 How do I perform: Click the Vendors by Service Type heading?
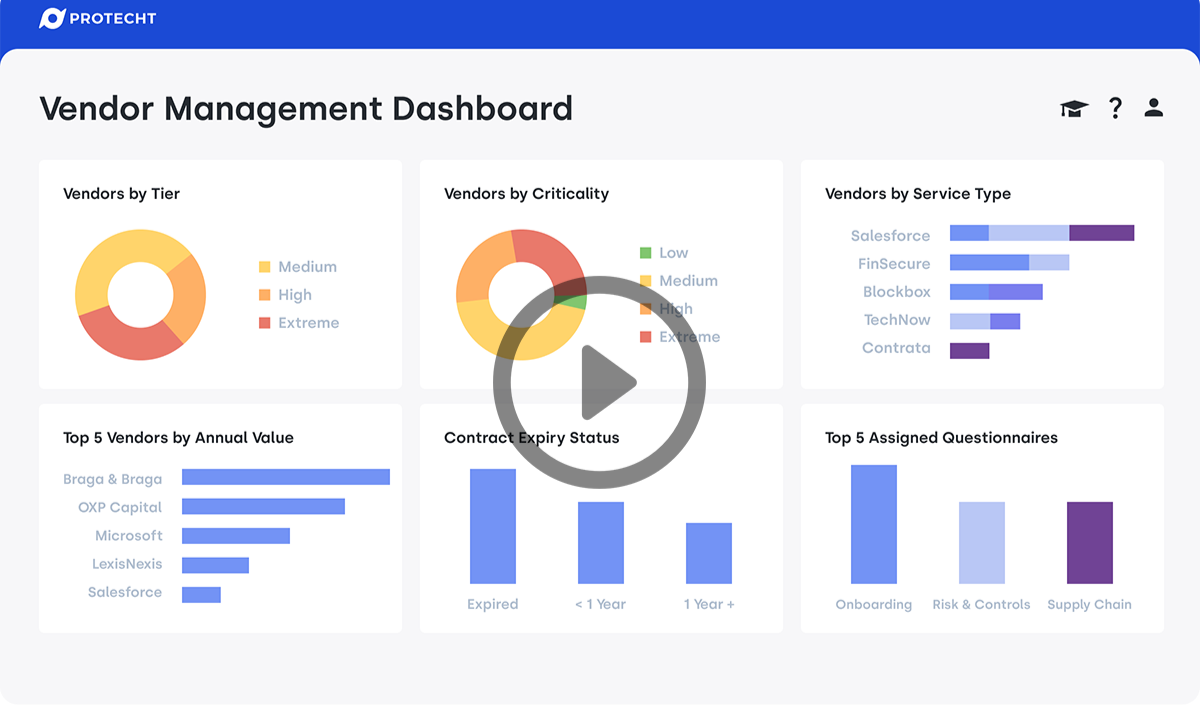(x=918, y=194)
